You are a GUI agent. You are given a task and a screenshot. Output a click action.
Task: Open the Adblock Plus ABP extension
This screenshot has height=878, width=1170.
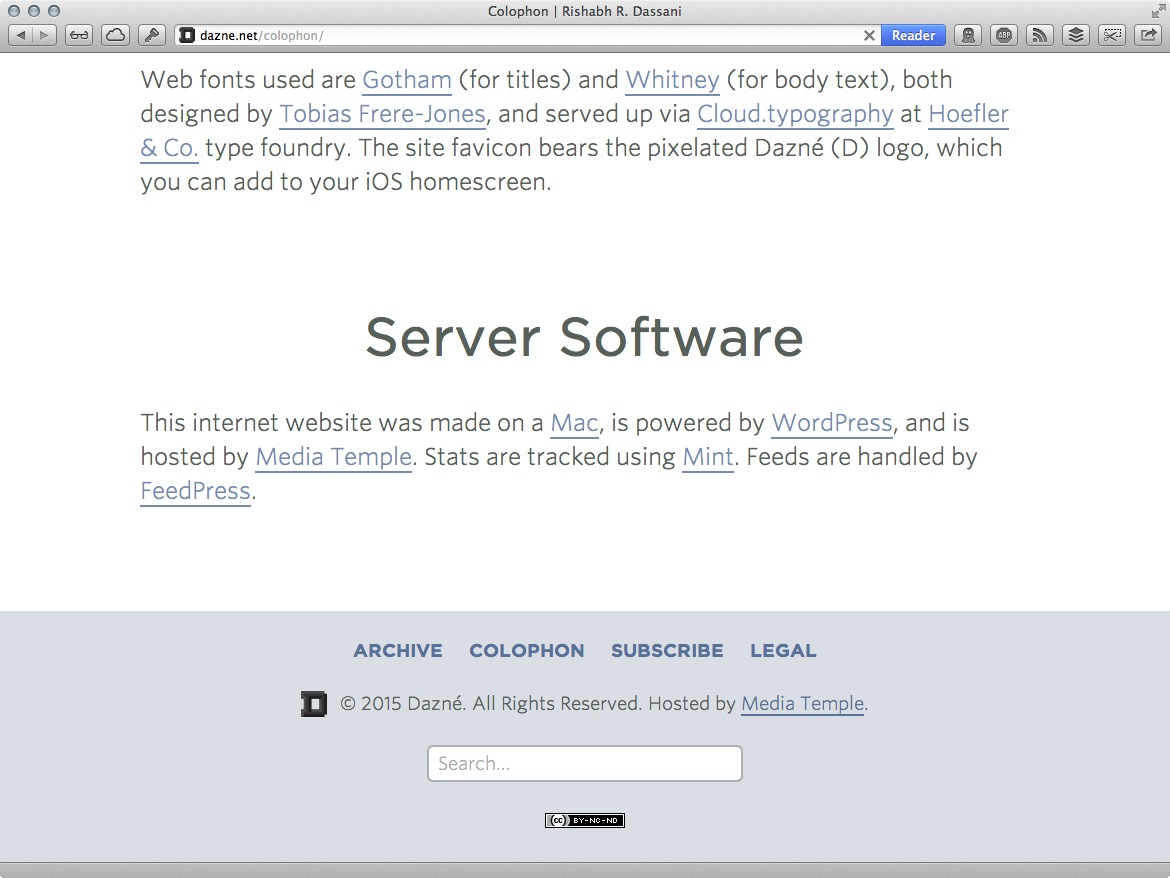click(1003, 35)
